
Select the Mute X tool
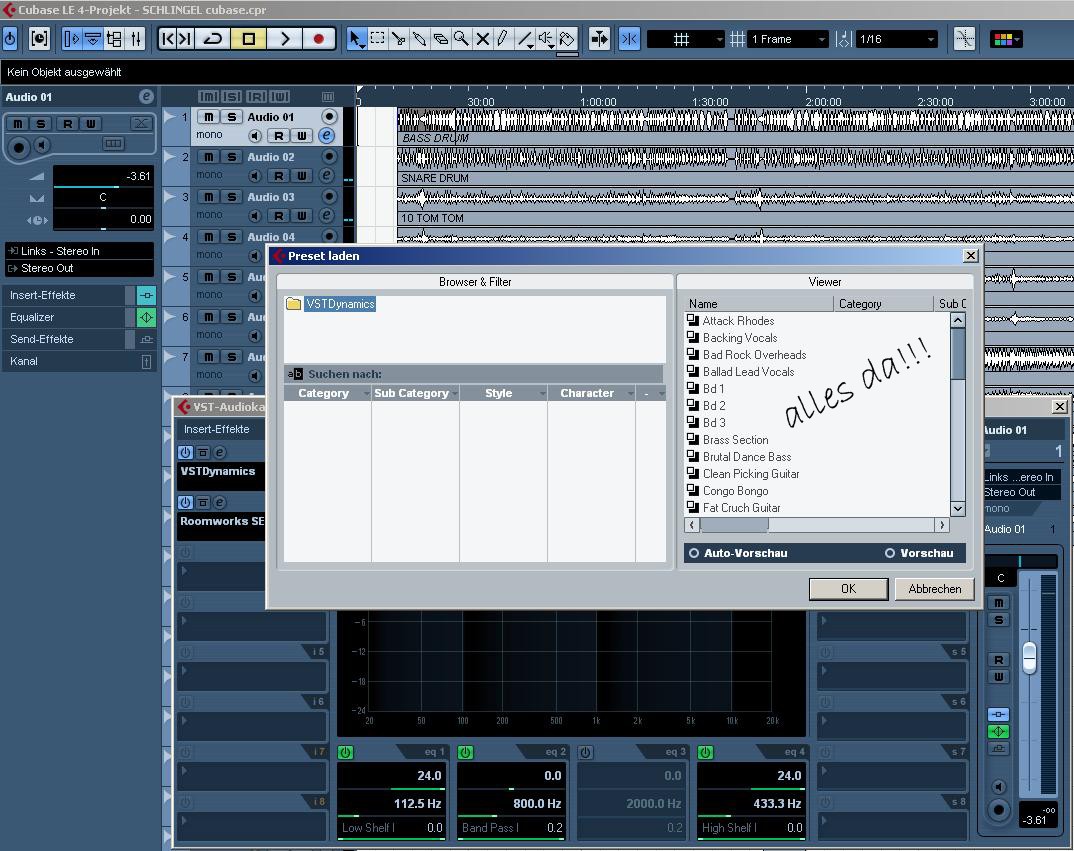coord(483,38)
